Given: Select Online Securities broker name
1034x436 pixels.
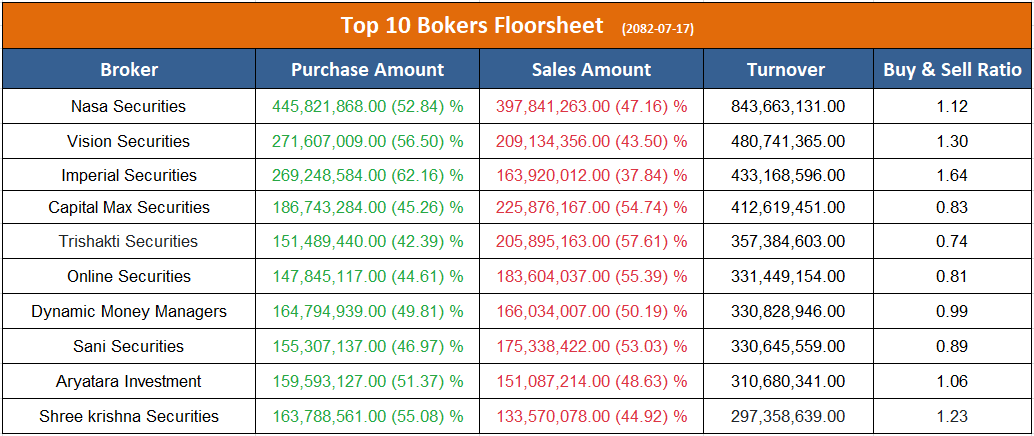Looking at the screenshot, I should (129, 276).
